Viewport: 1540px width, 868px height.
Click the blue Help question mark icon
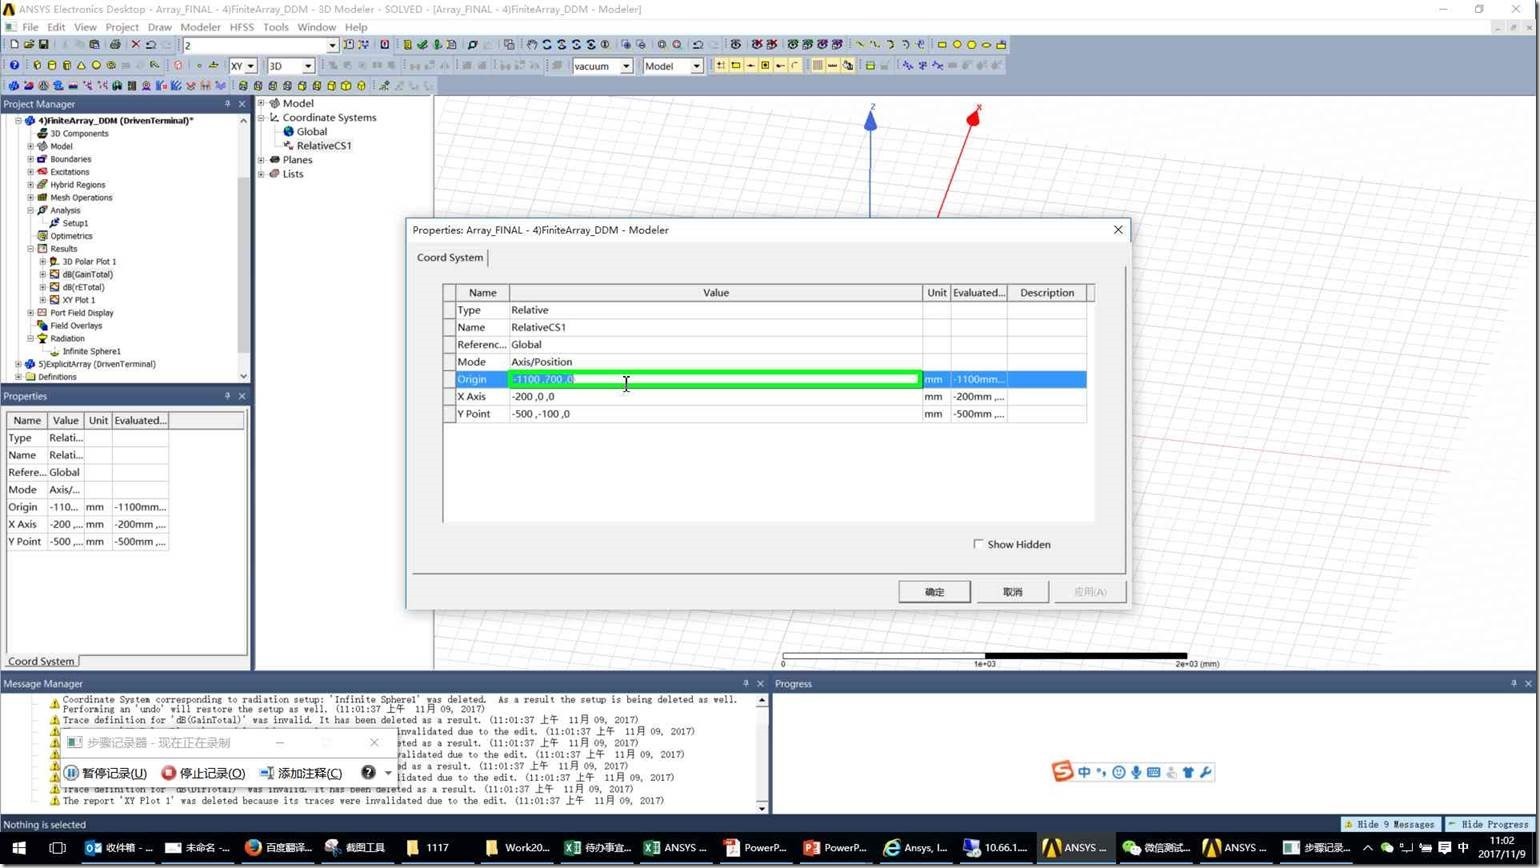14,66
